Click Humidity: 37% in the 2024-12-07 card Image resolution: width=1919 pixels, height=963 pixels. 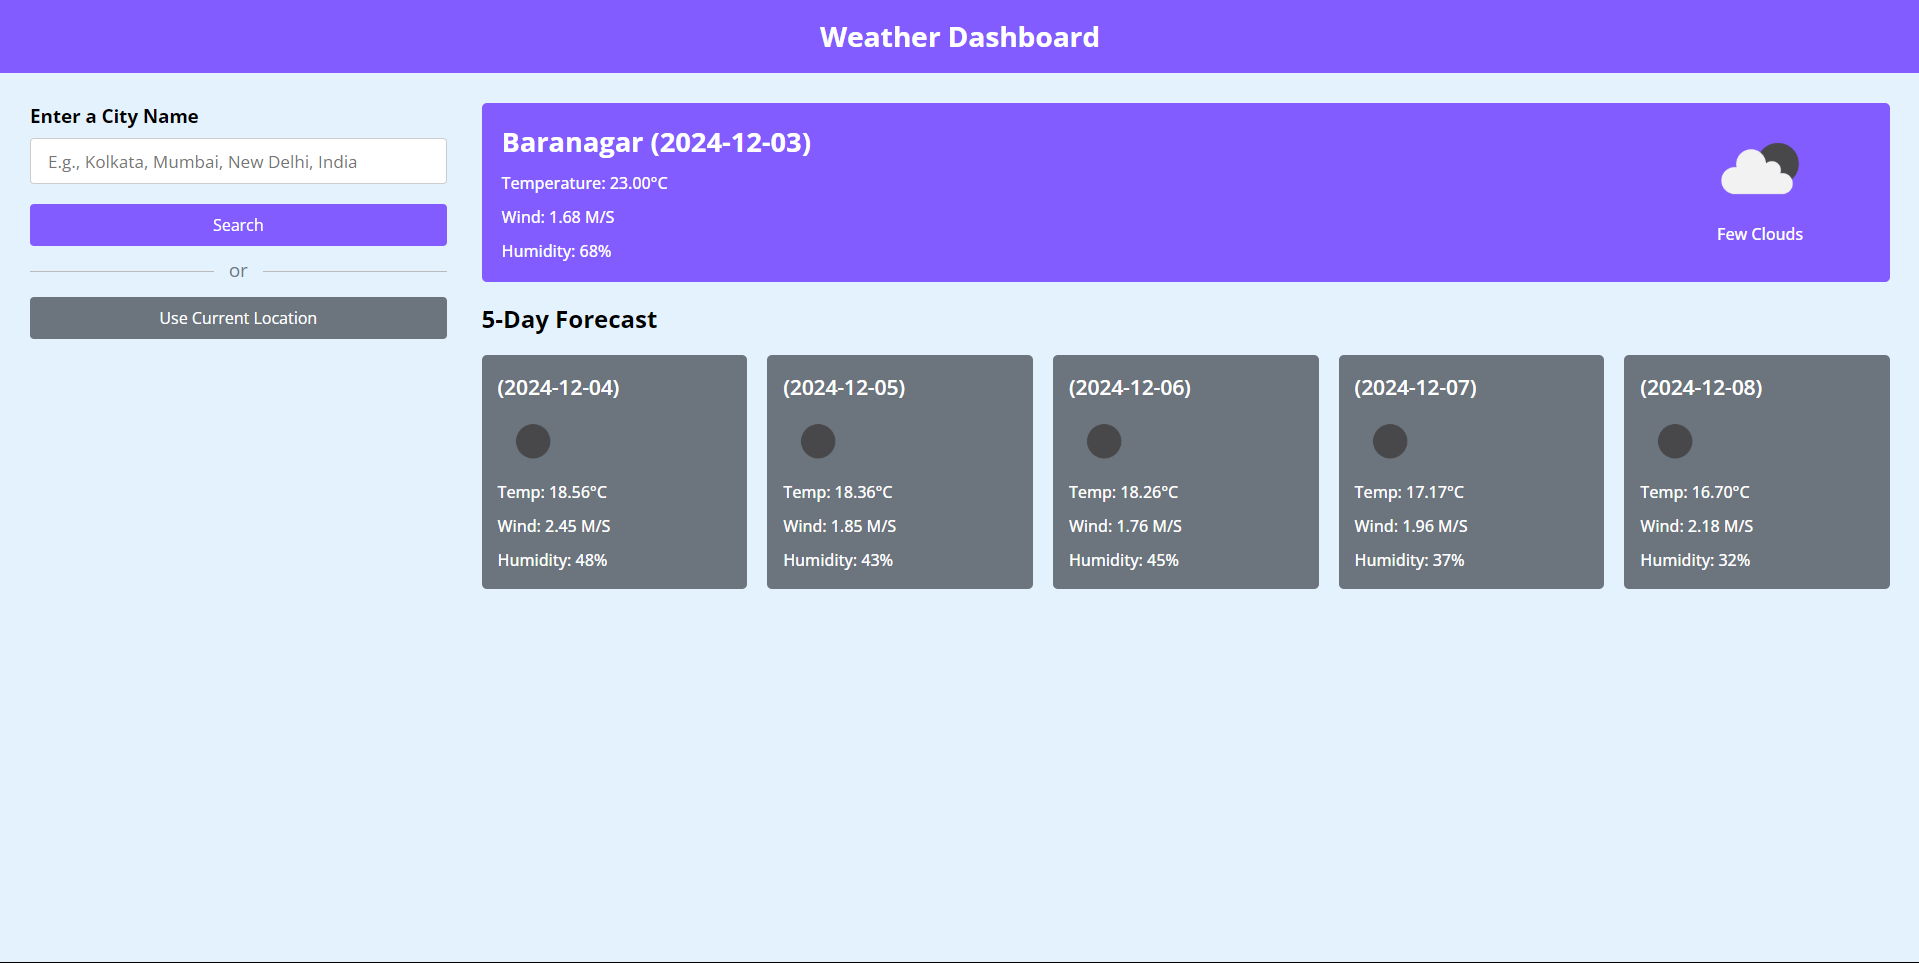click(x=1409, y=560)
